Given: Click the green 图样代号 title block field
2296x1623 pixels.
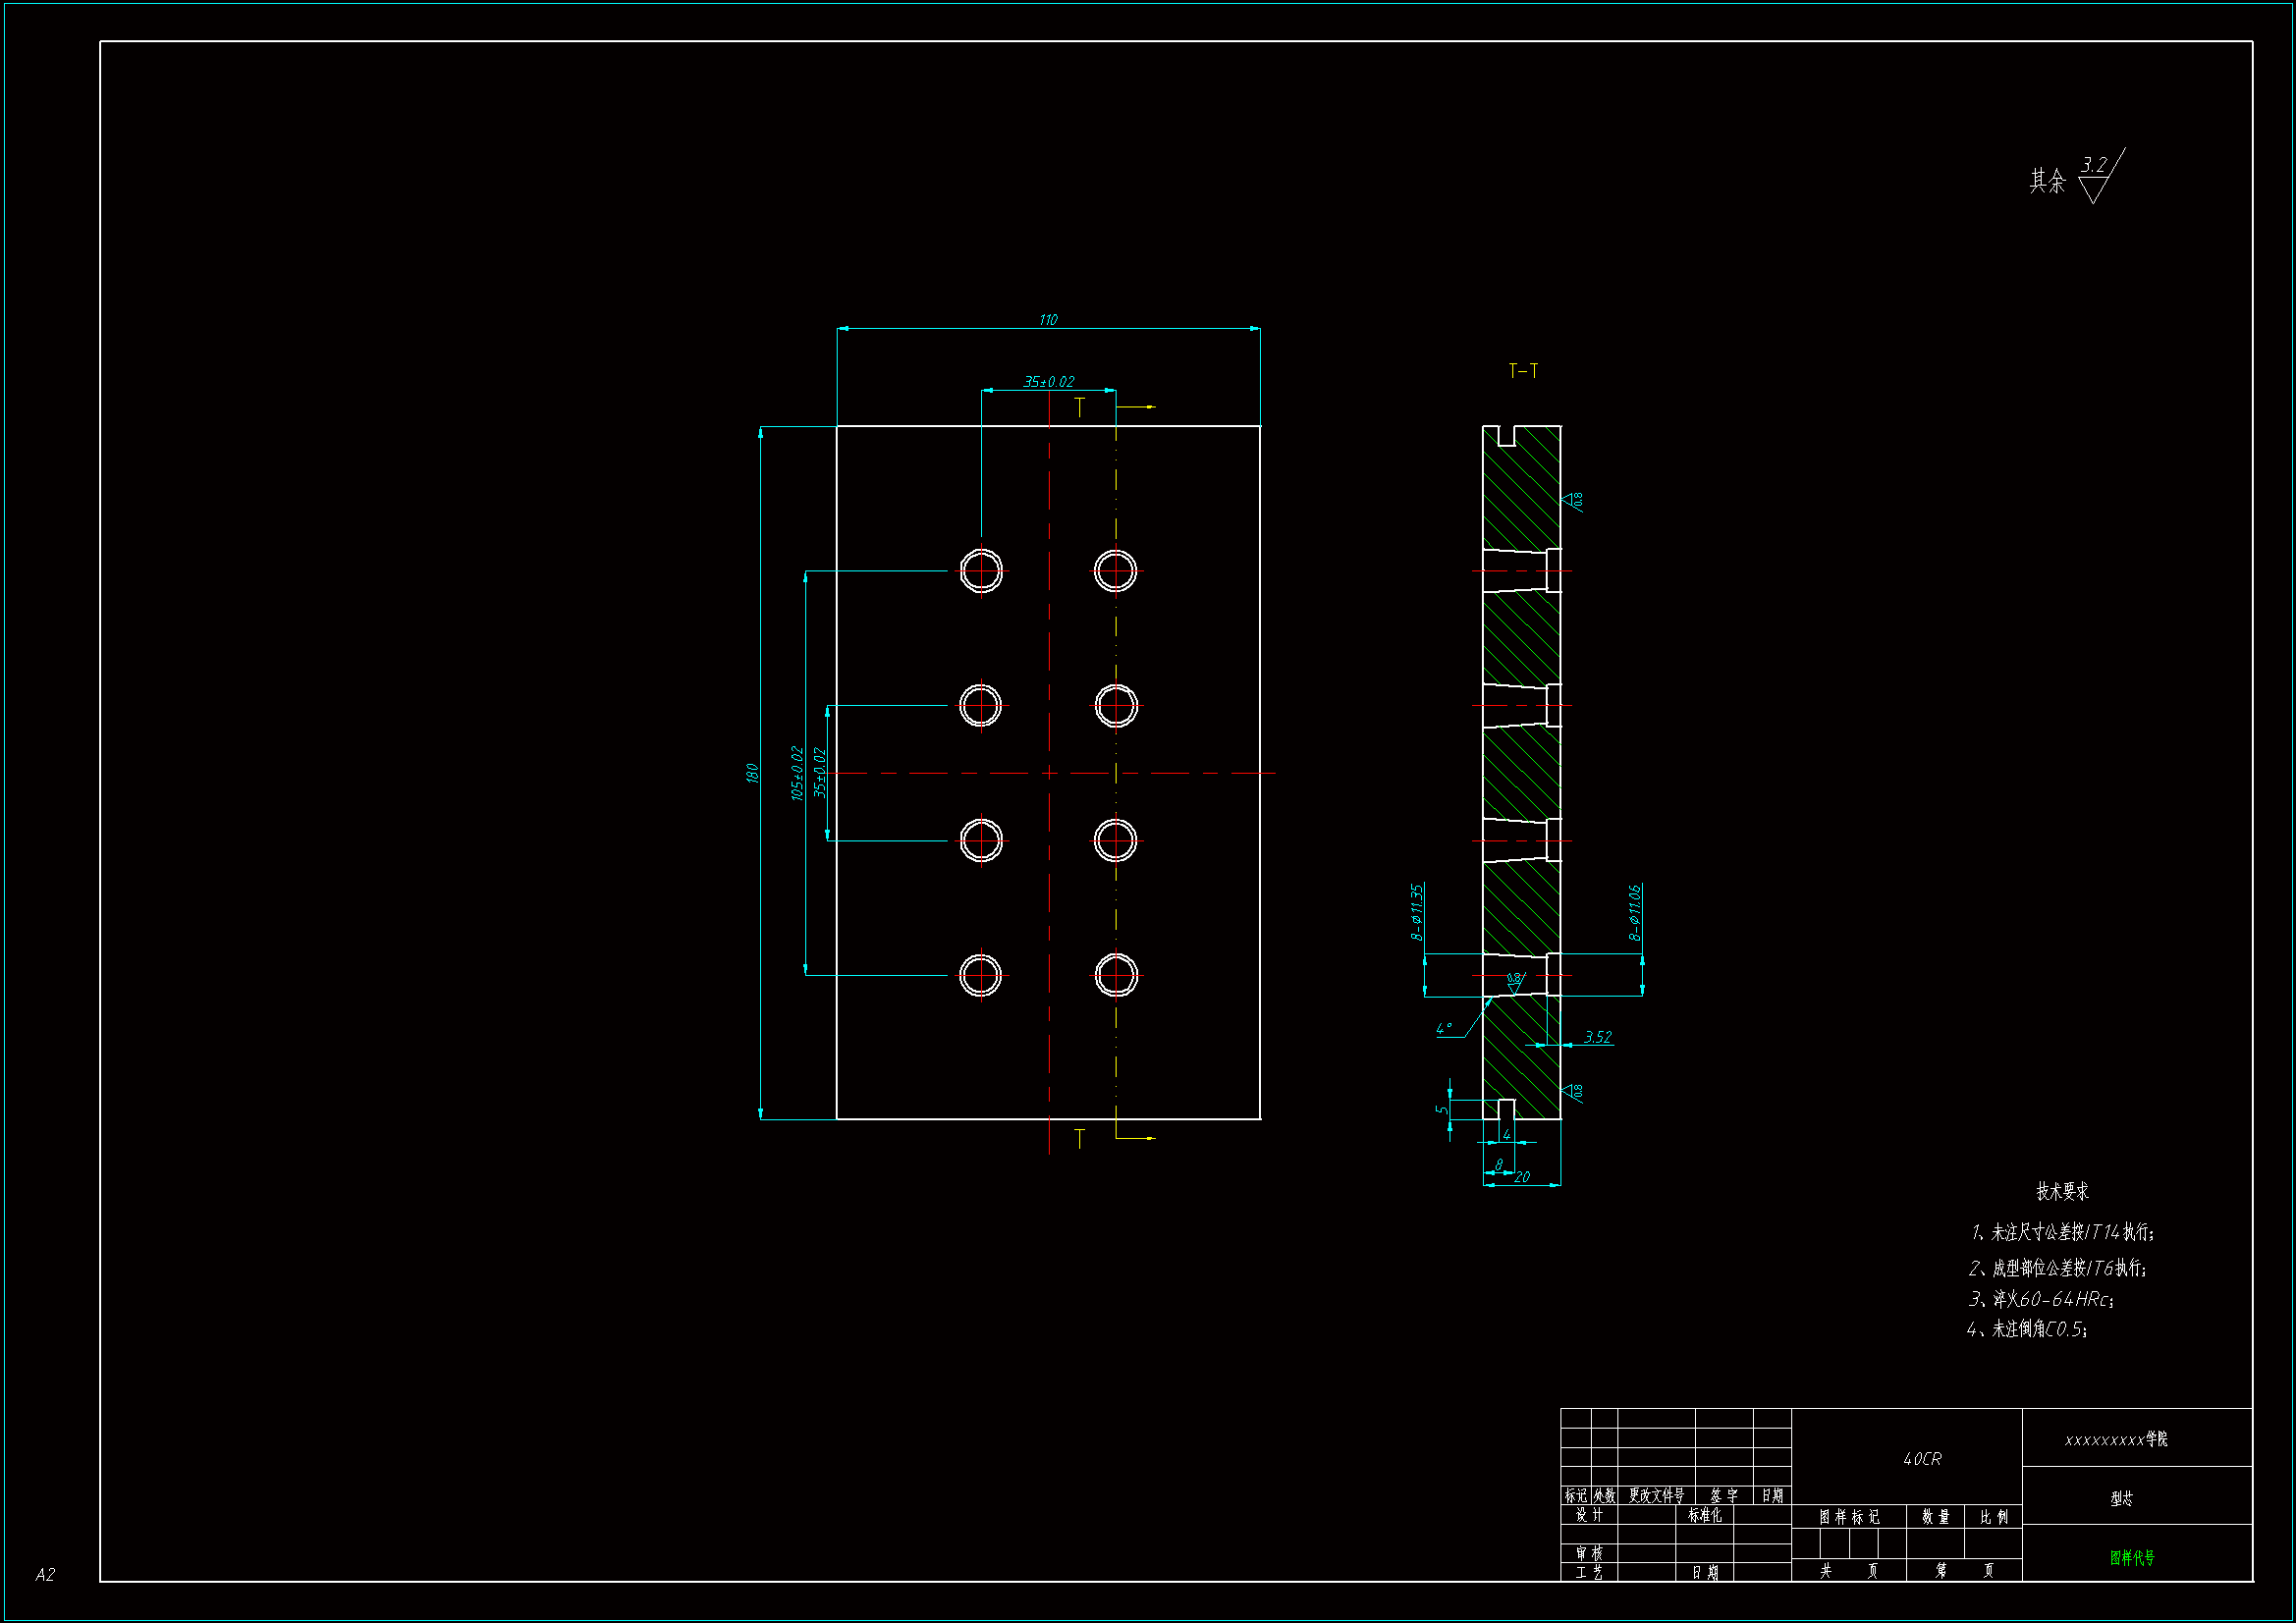Looking at the screenshot, I should [2132, 1557].
